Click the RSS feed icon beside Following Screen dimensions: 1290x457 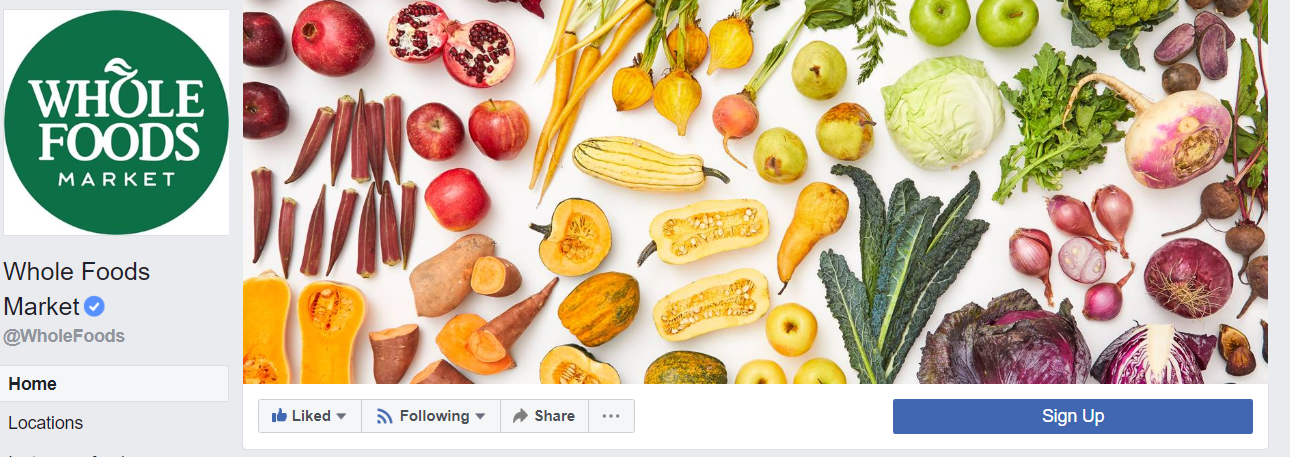384,416
